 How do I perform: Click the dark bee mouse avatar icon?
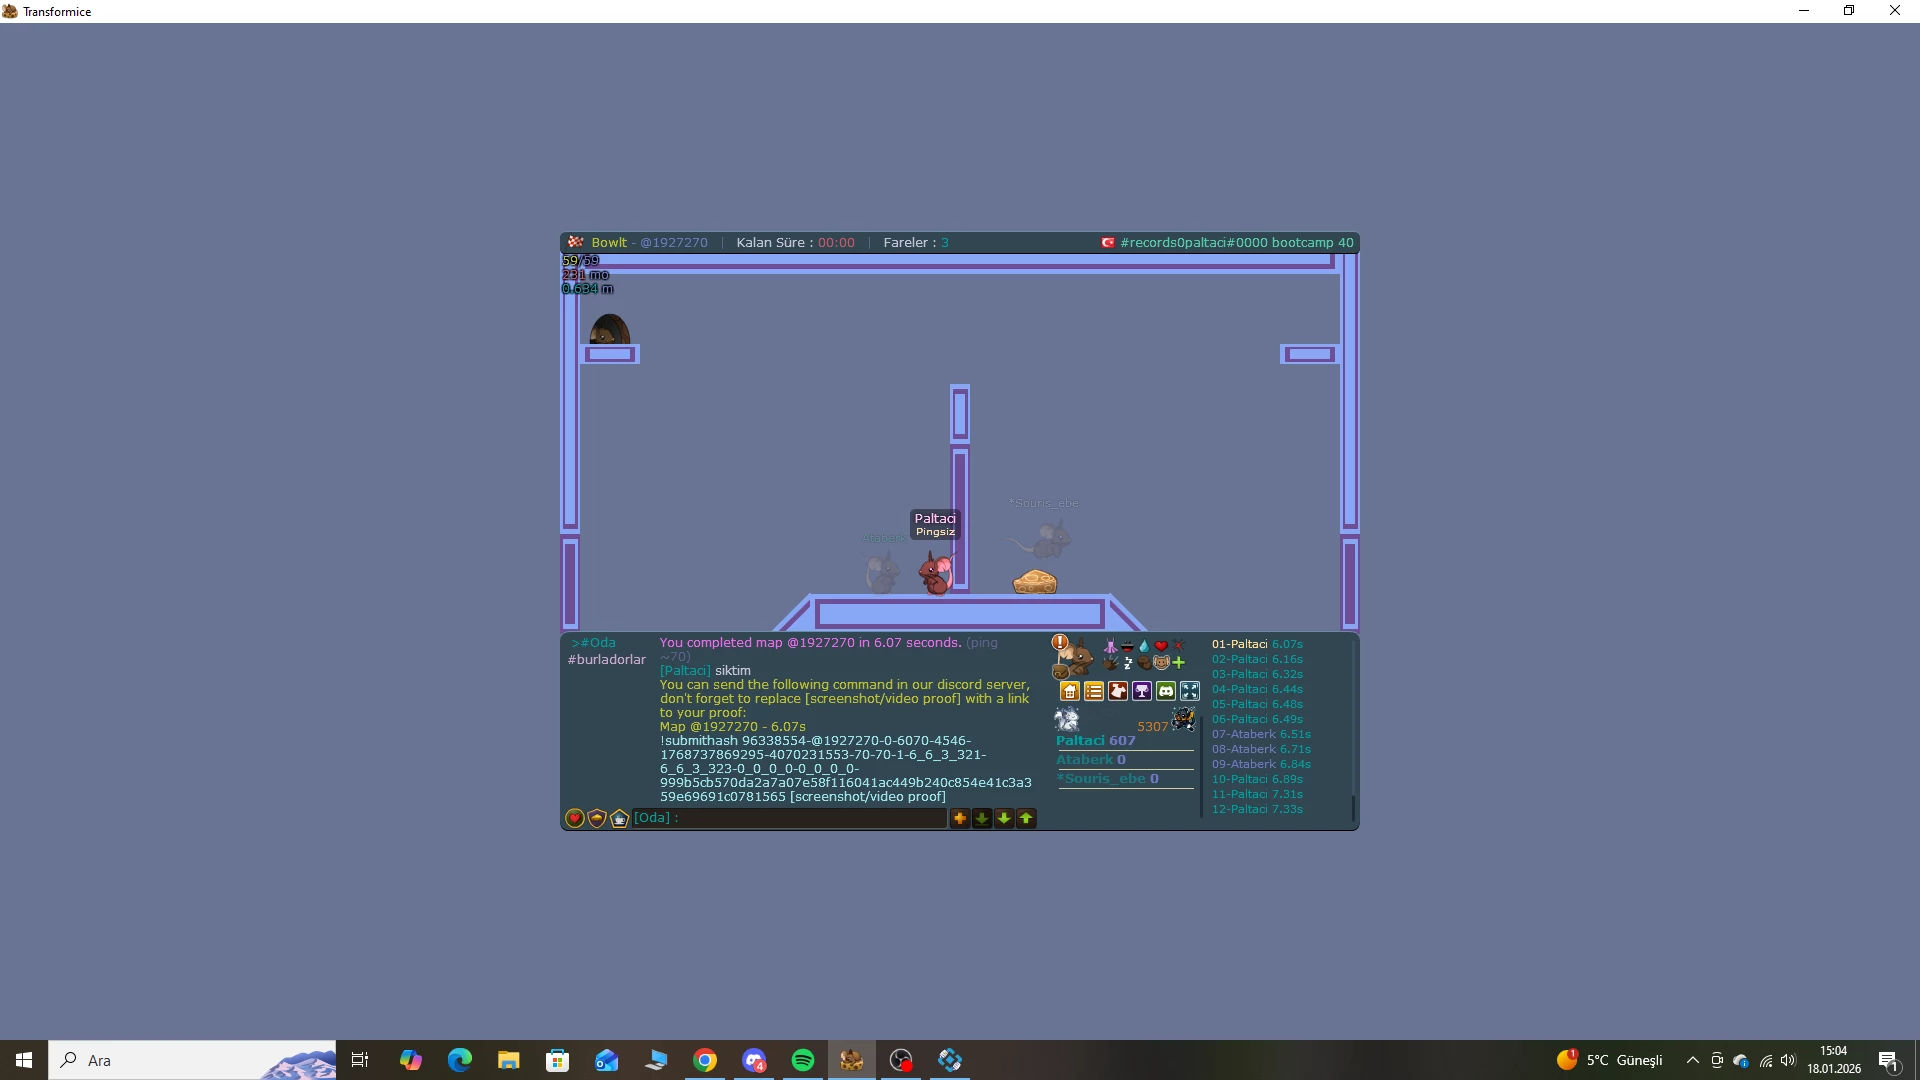tap(1184, 719)
